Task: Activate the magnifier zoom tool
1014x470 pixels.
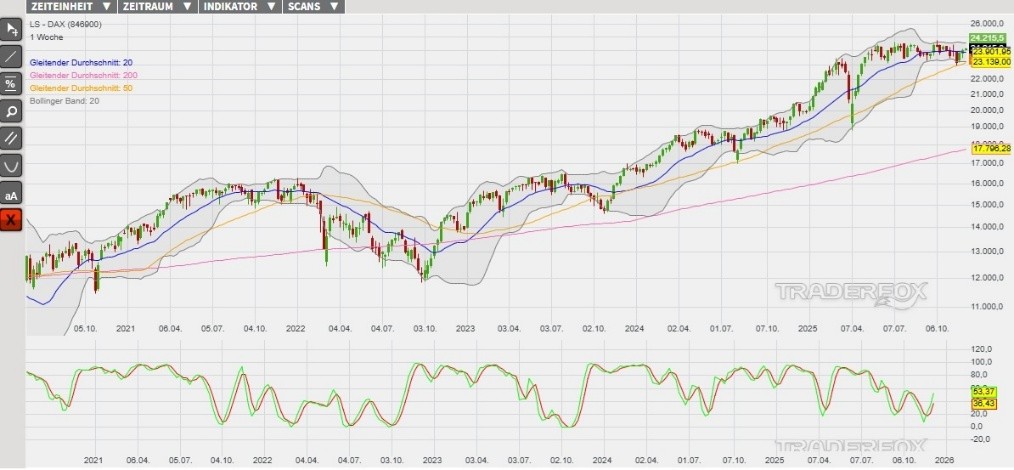Action: pyautogui.click(x=11, y=111)
